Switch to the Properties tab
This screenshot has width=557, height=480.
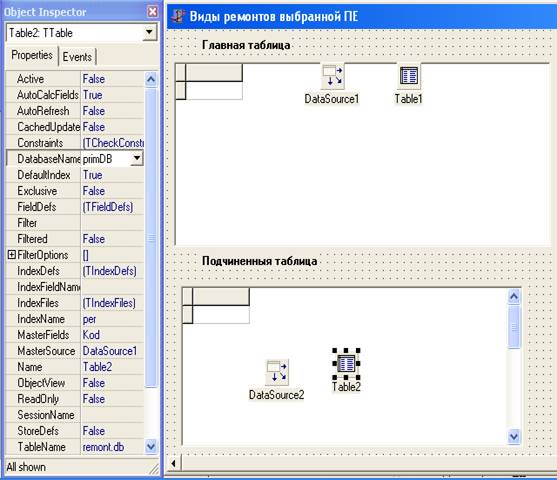pyautogui.click(x=32, y=55)
